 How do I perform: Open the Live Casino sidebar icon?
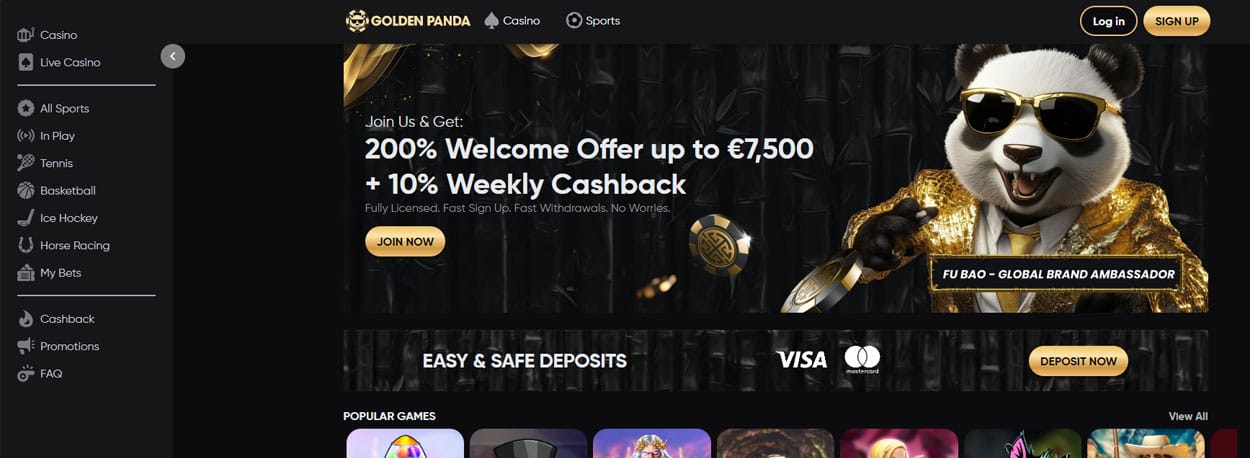point(26,62)
